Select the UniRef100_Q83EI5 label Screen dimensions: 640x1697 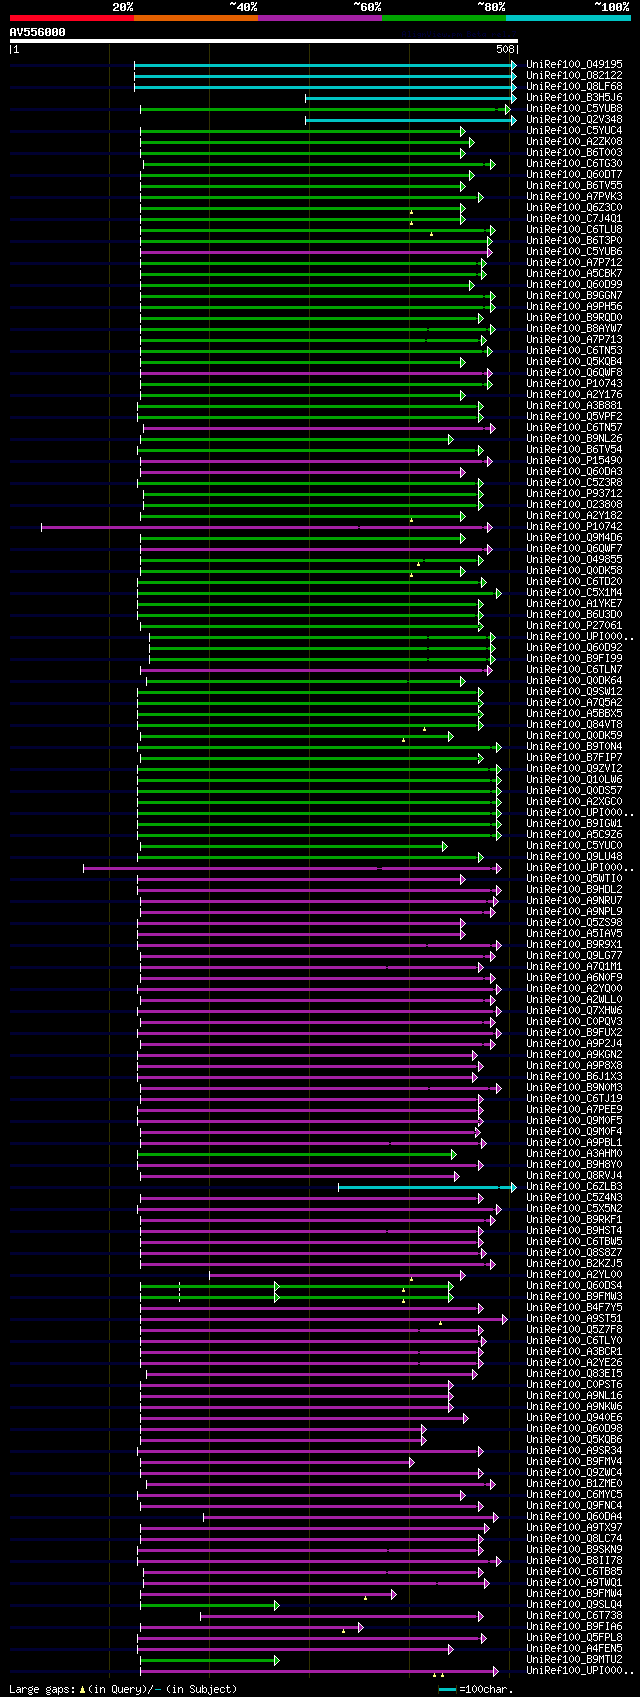coord(574,1374)
